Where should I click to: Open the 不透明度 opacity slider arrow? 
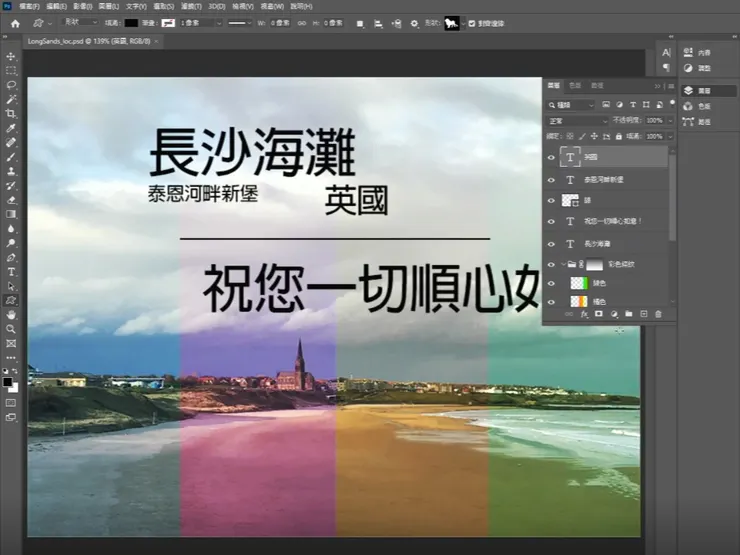670,121
